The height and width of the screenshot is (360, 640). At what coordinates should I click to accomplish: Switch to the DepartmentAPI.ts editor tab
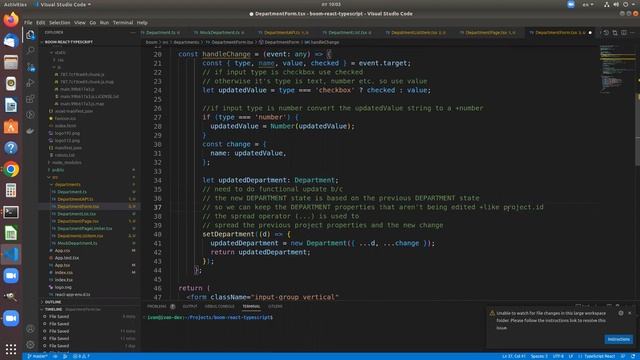coord(283,33)
